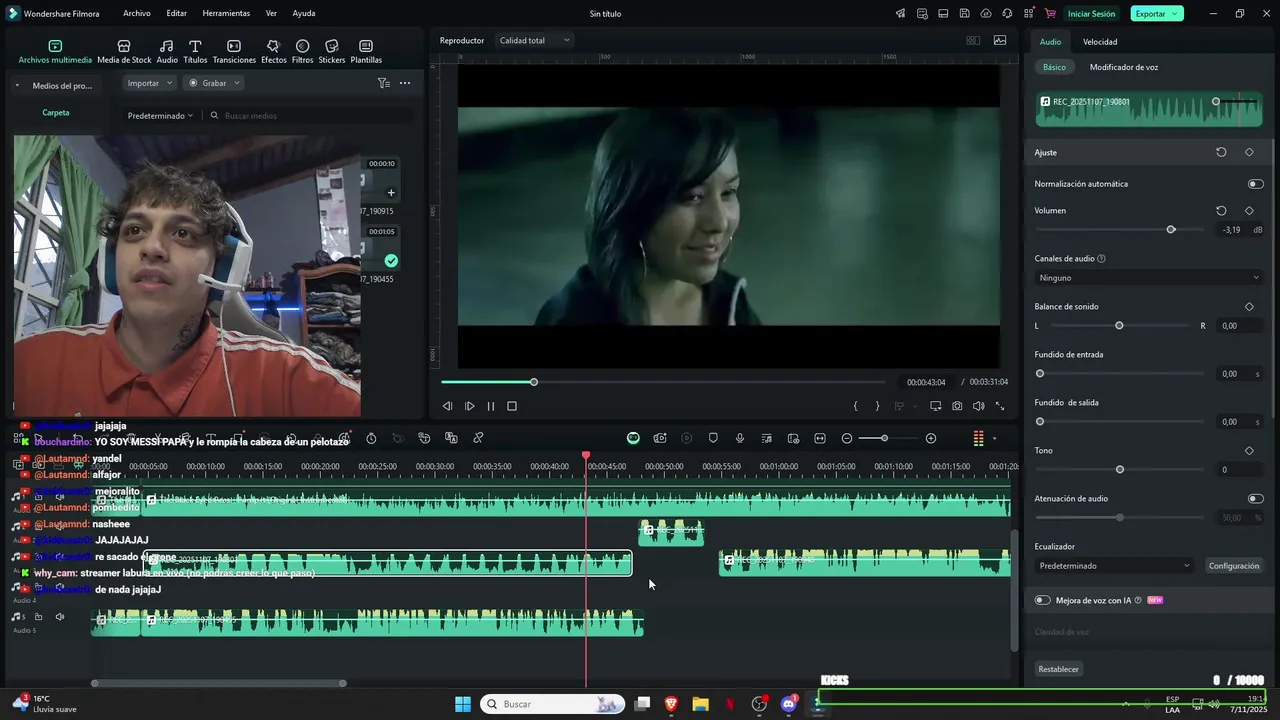Open the equalizer Configuración button

1234,566
